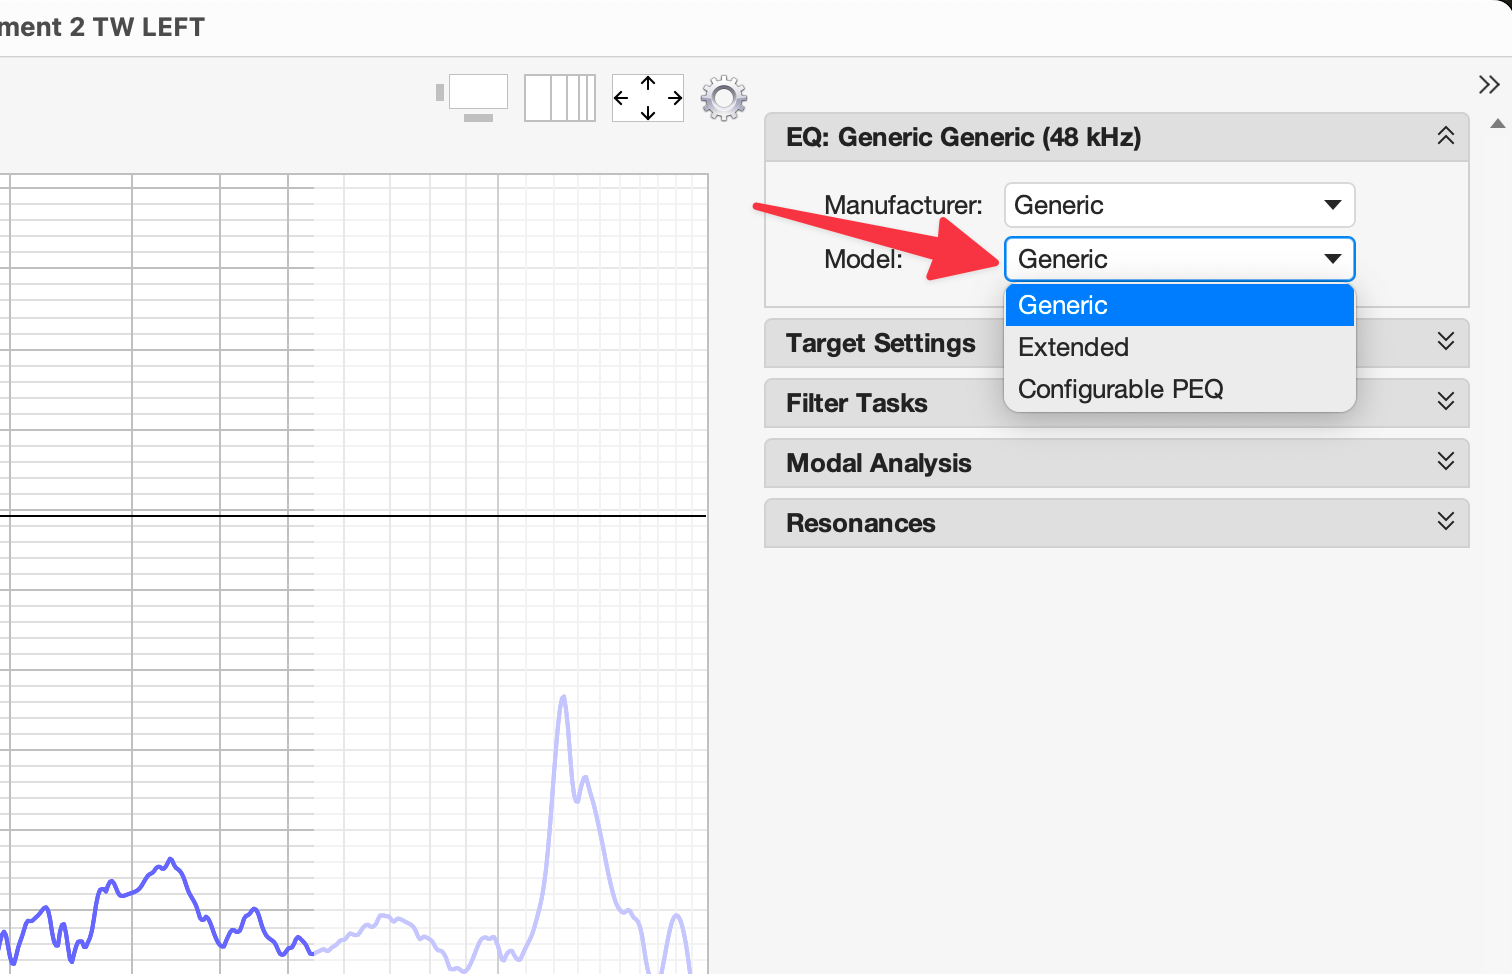Open the Manufacturer dropdown
The width and height of the screenshot is (1512, 974).
[x=1179, y=205]
